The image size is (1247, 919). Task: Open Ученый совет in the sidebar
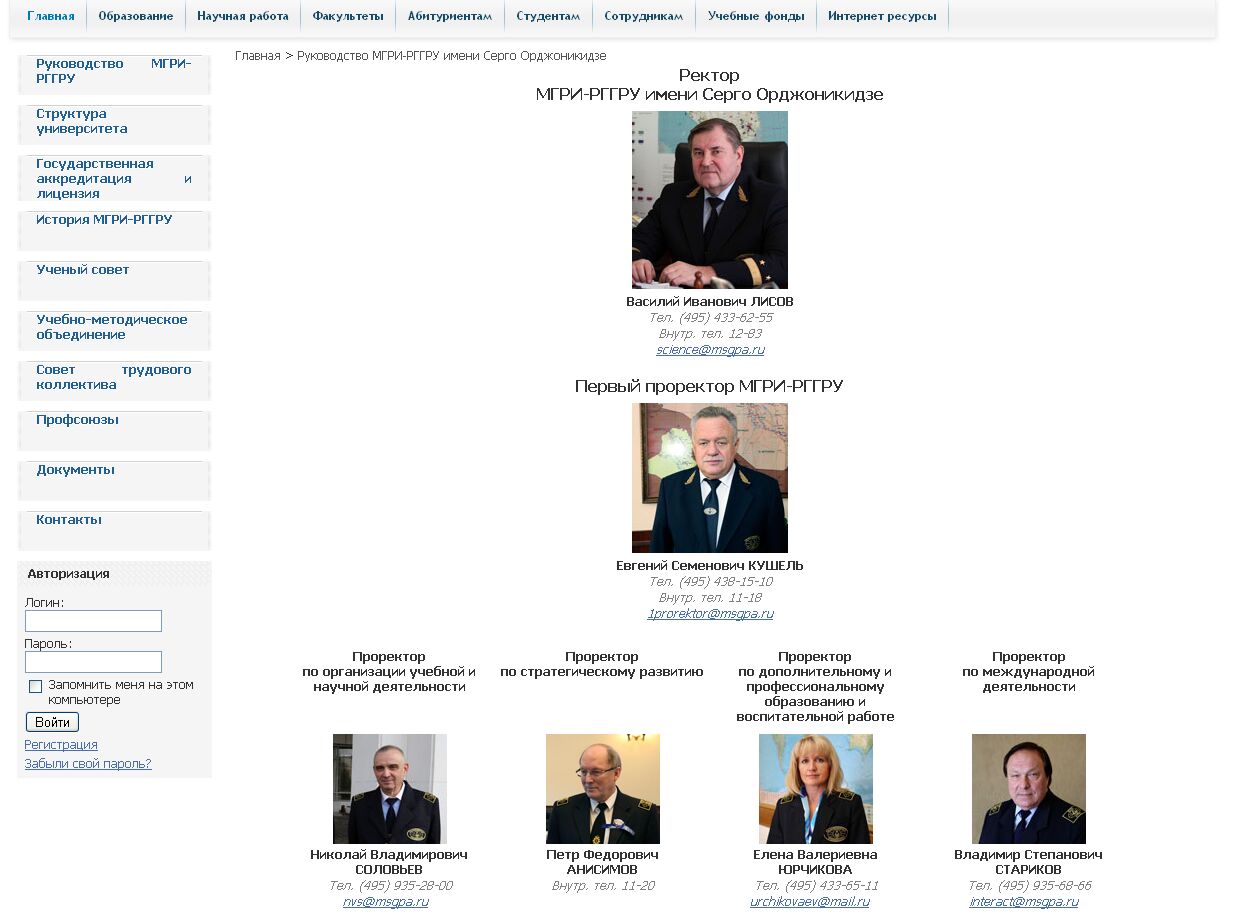pos(82,270)
